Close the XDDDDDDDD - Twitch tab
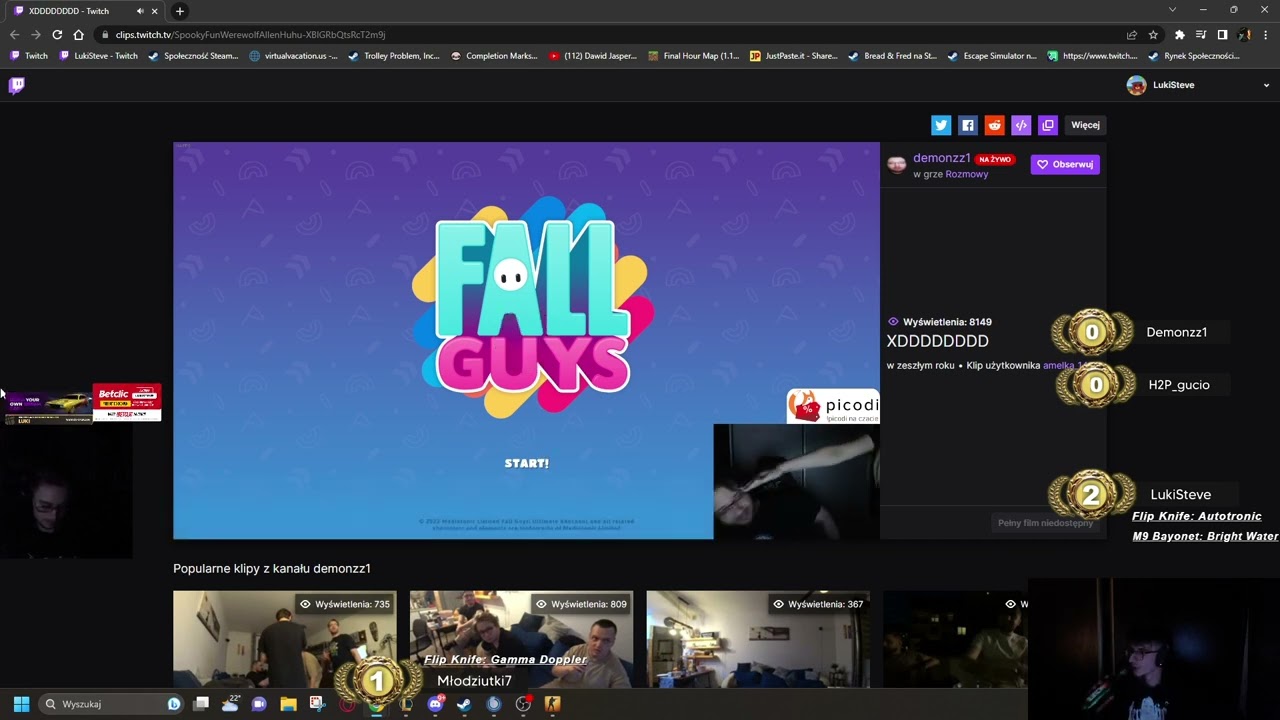 point(154,11)
